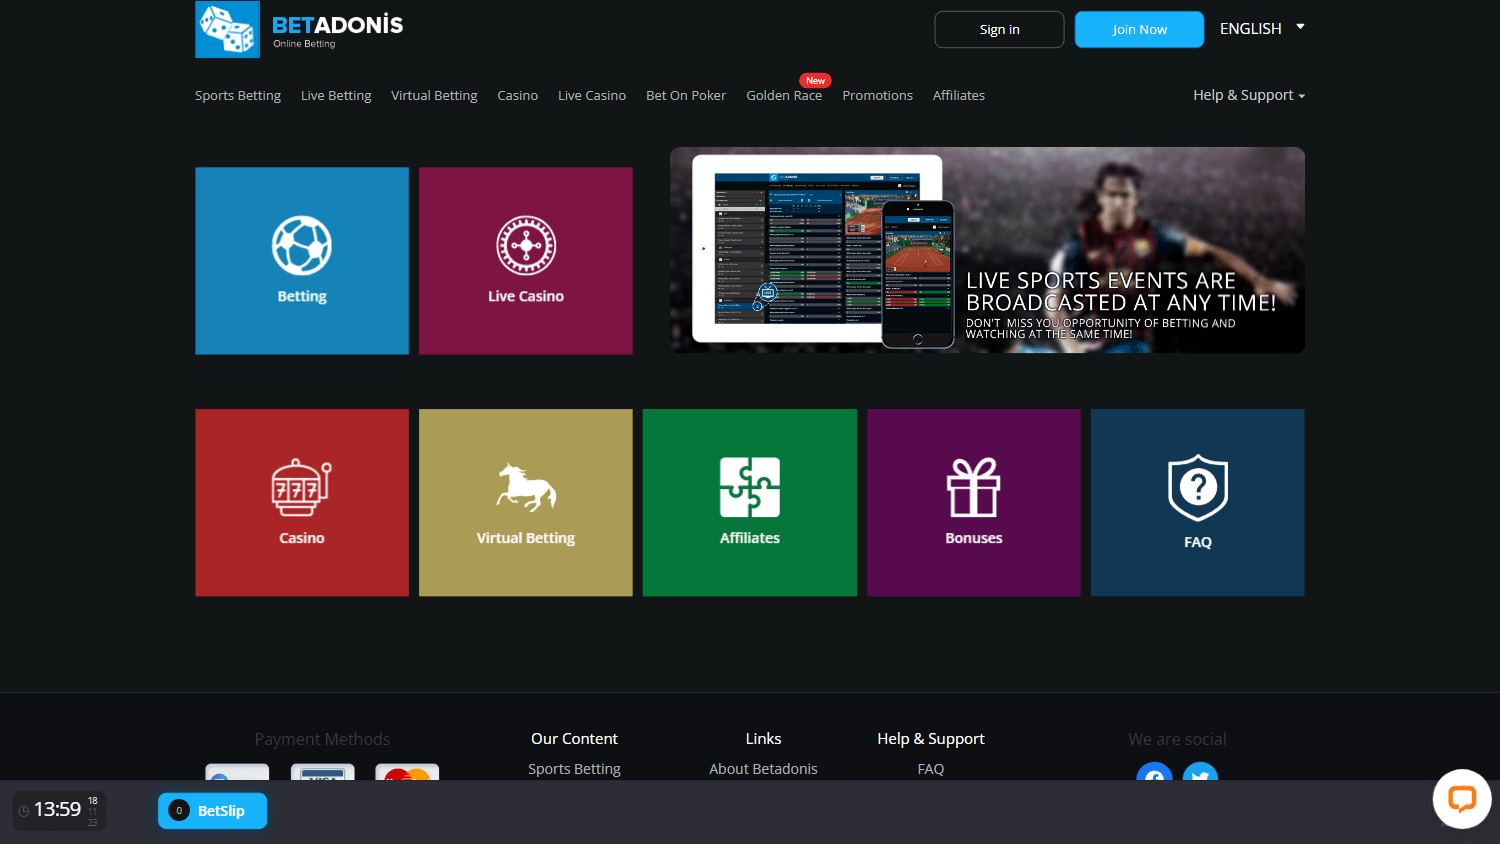Open the FAQ shield tile
Screen dimensions: 1500x844
(1198, 503)
